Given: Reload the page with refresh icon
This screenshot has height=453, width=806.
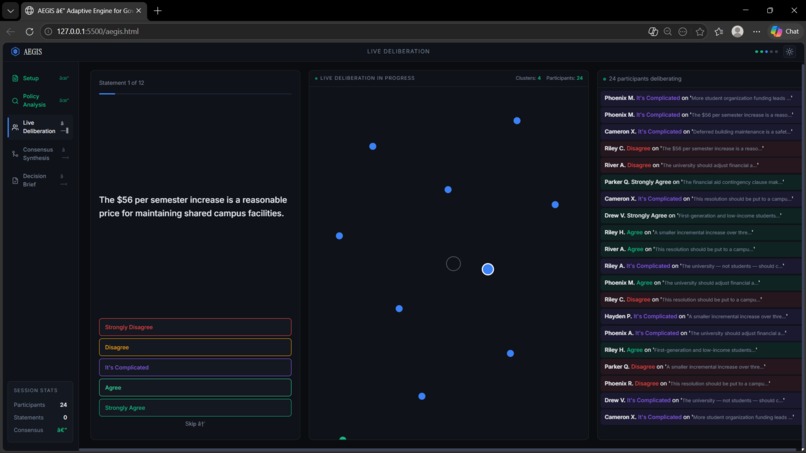Looking at the screenshot, I should 29,31.
